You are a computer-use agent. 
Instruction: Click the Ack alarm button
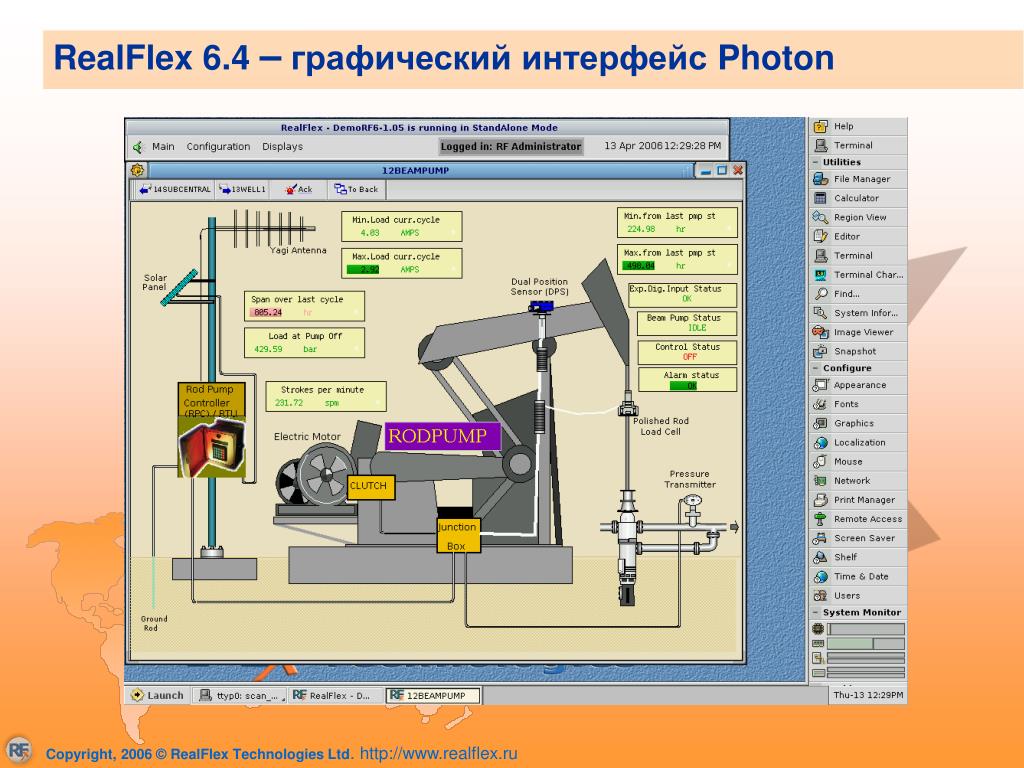(298, 189)
